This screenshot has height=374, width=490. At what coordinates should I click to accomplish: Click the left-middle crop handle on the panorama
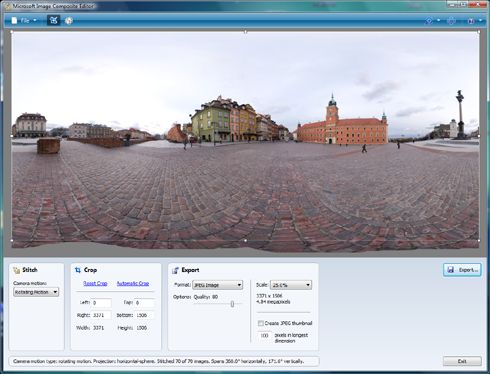click(12, 136)
